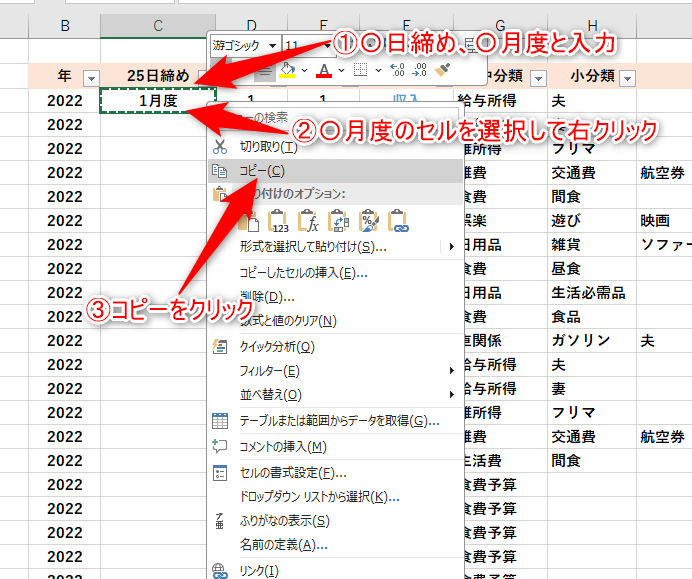Click the cell borders icon

[361, 70]
